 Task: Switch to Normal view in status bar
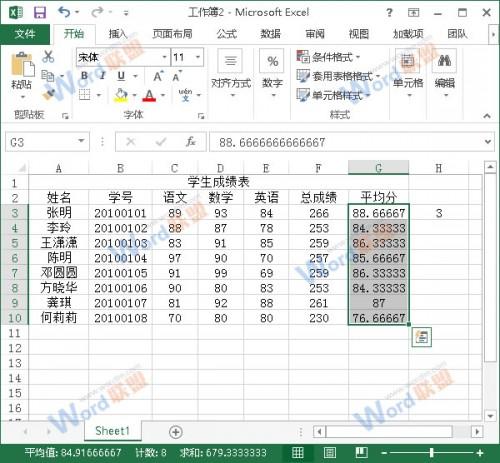point(298,453)
